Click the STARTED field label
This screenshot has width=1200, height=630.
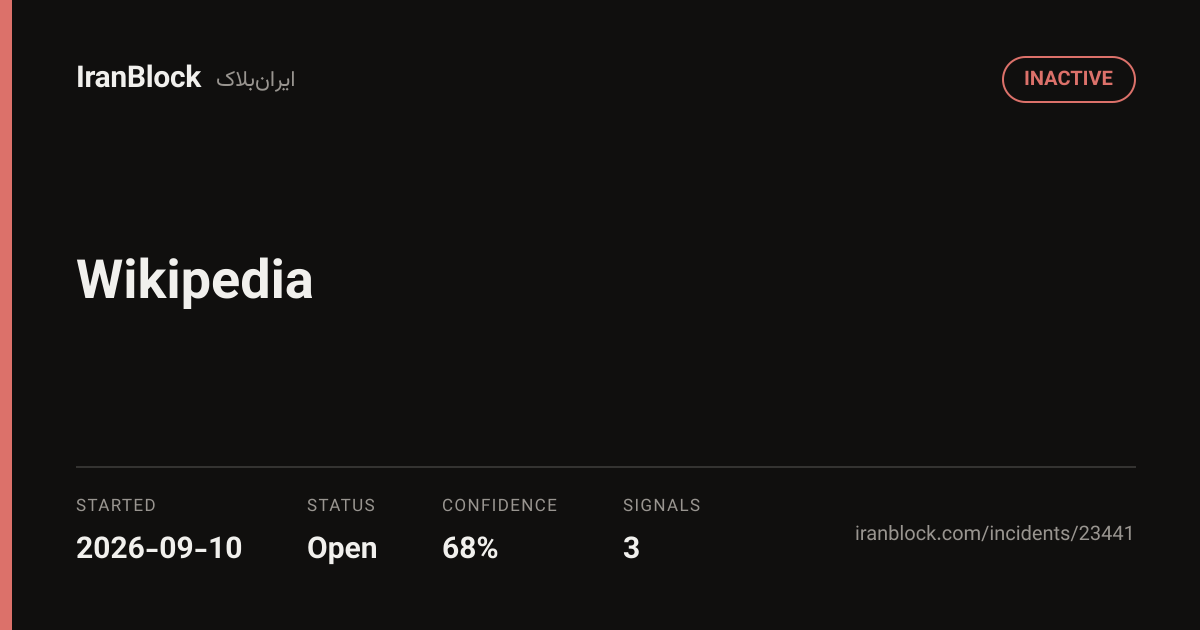(x=116, y=505)
